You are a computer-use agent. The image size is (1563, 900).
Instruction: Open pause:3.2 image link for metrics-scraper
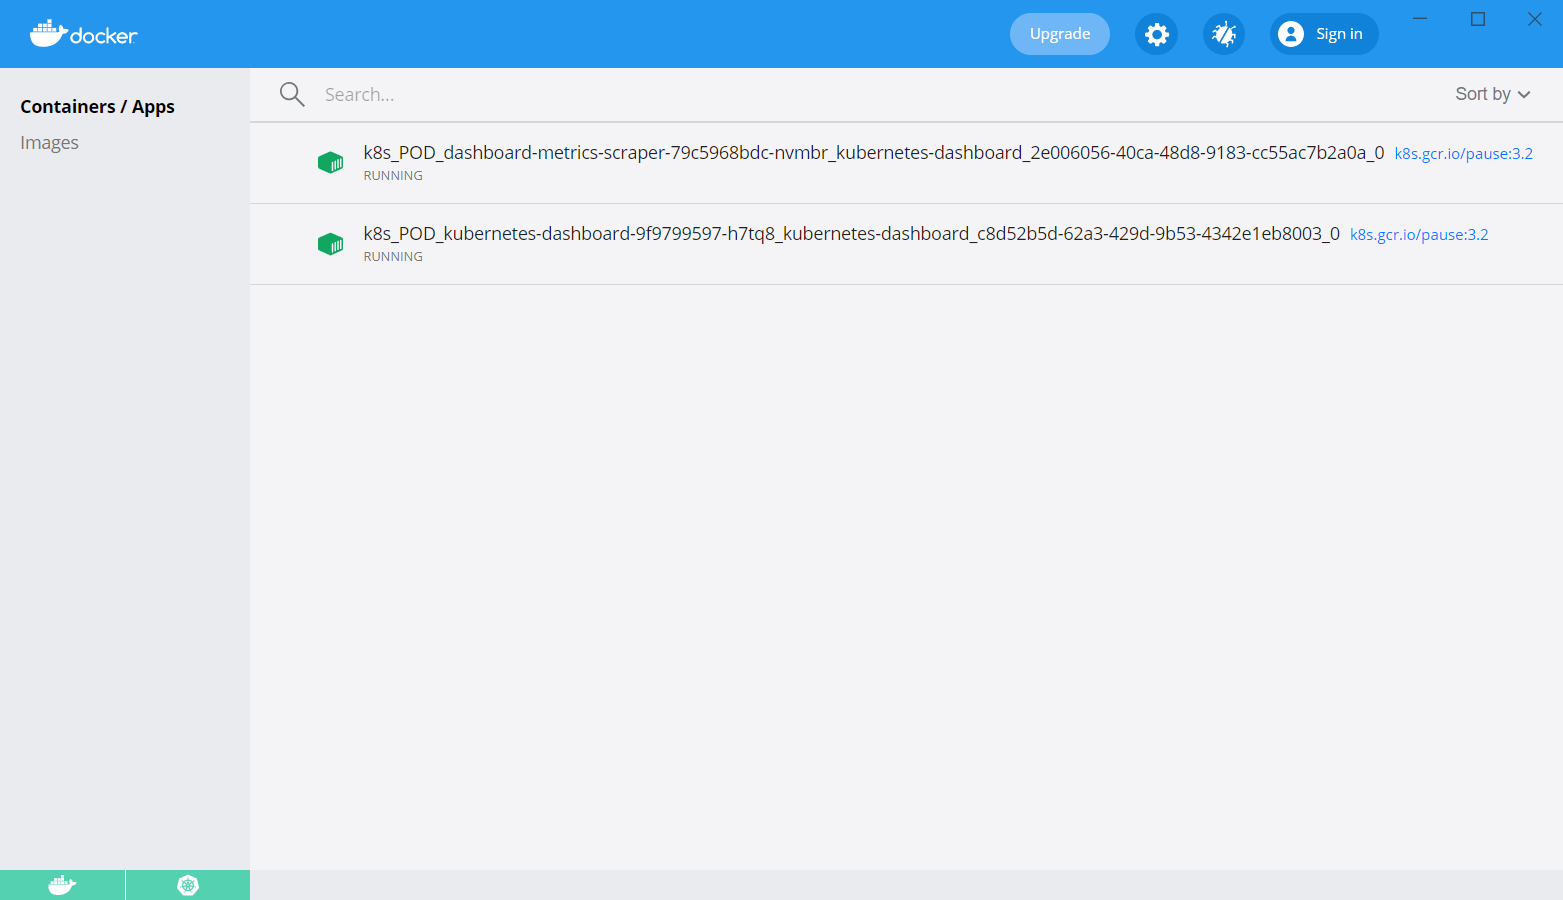1463,153
